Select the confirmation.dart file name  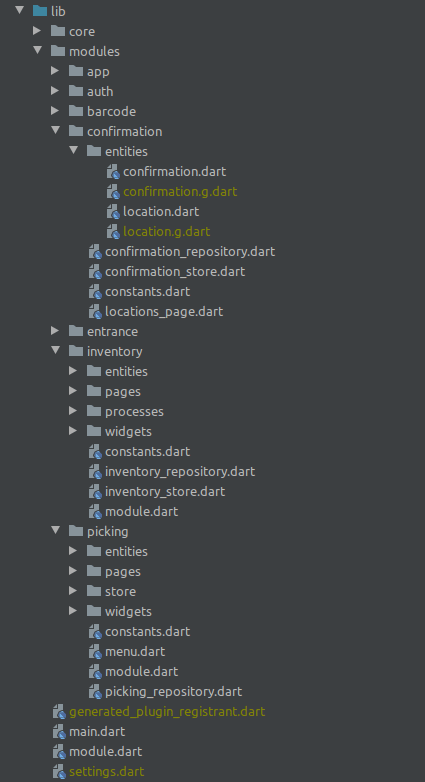click(175, 171)
